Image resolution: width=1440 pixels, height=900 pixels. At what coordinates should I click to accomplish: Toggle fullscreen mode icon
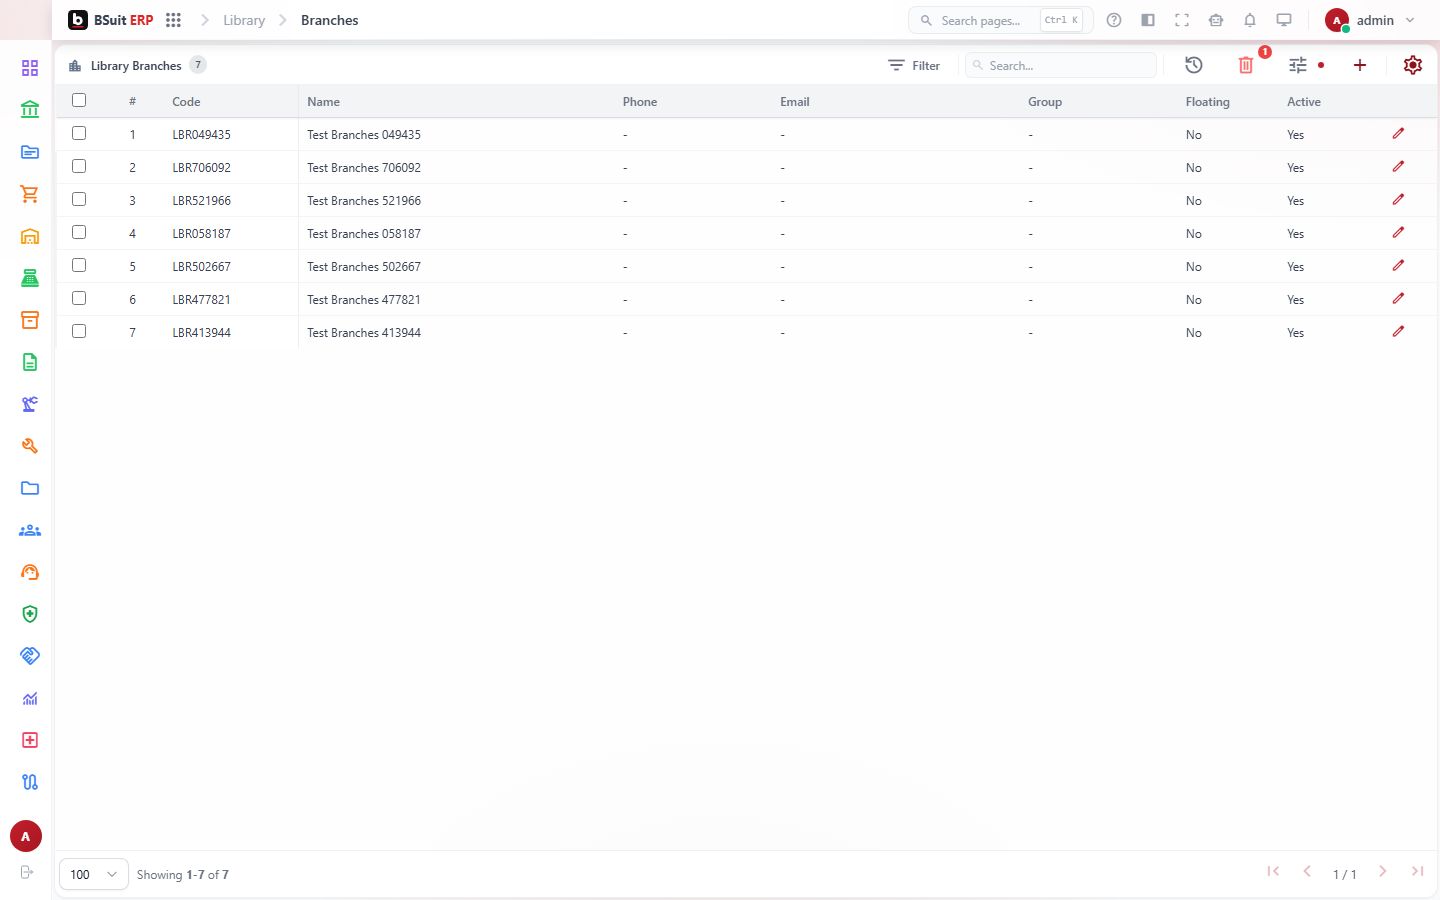1182,20
